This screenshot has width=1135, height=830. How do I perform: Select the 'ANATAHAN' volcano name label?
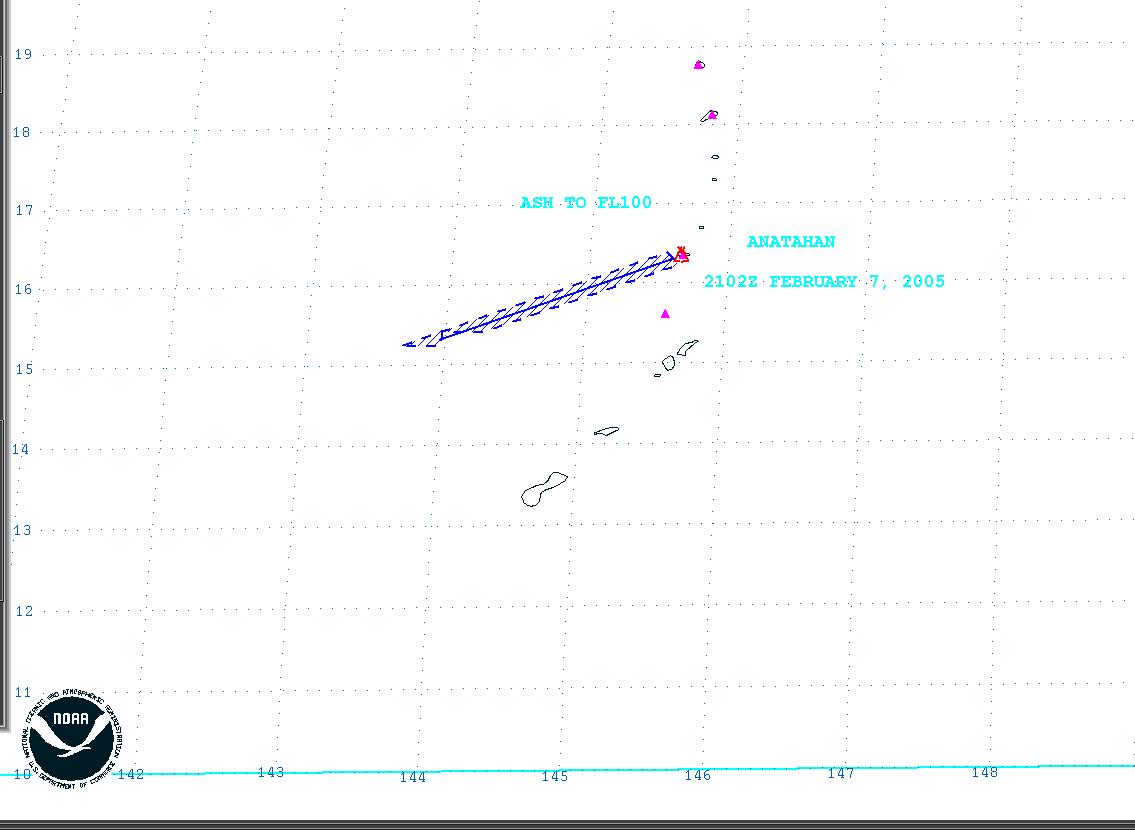(790, 242)
